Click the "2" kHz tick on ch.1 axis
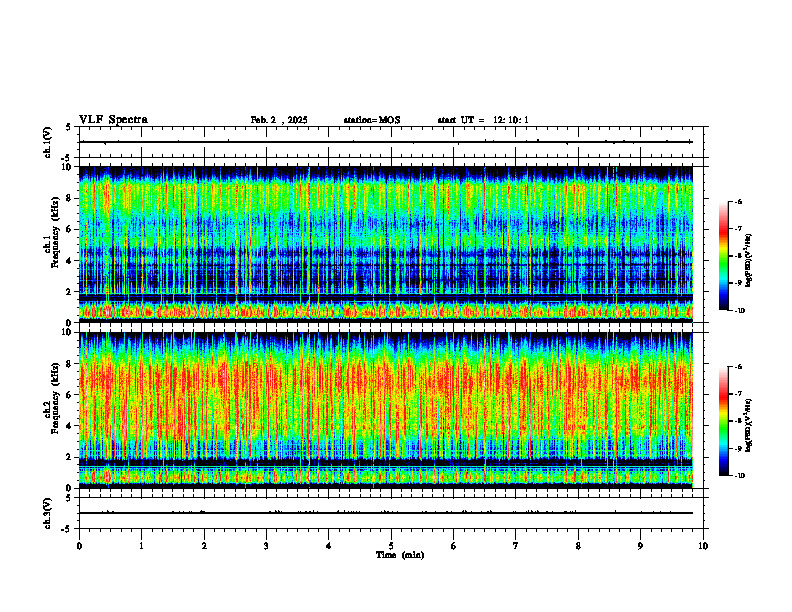Viewport: 792px width, 612px height. pyautogui.click(x=70, y=291)
